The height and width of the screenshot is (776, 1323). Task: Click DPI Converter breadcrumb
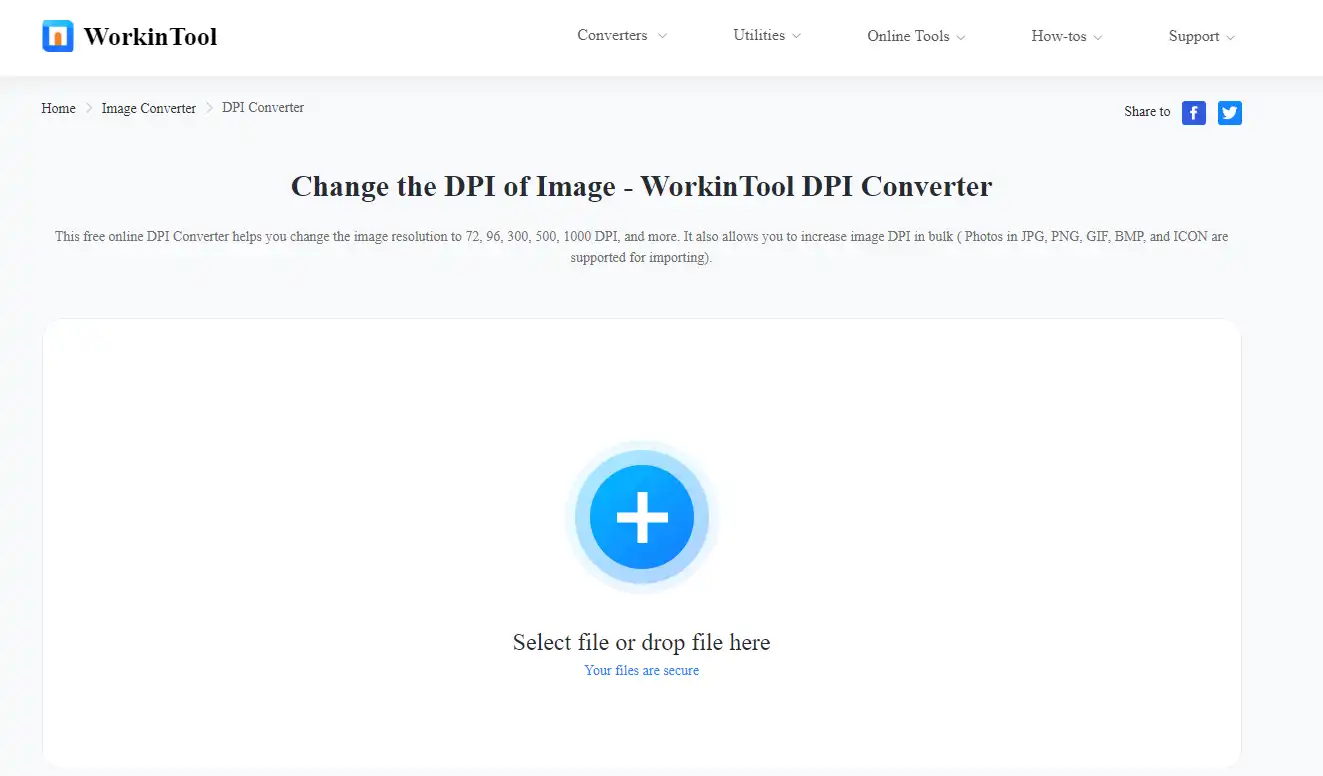(x=263, y=107)
